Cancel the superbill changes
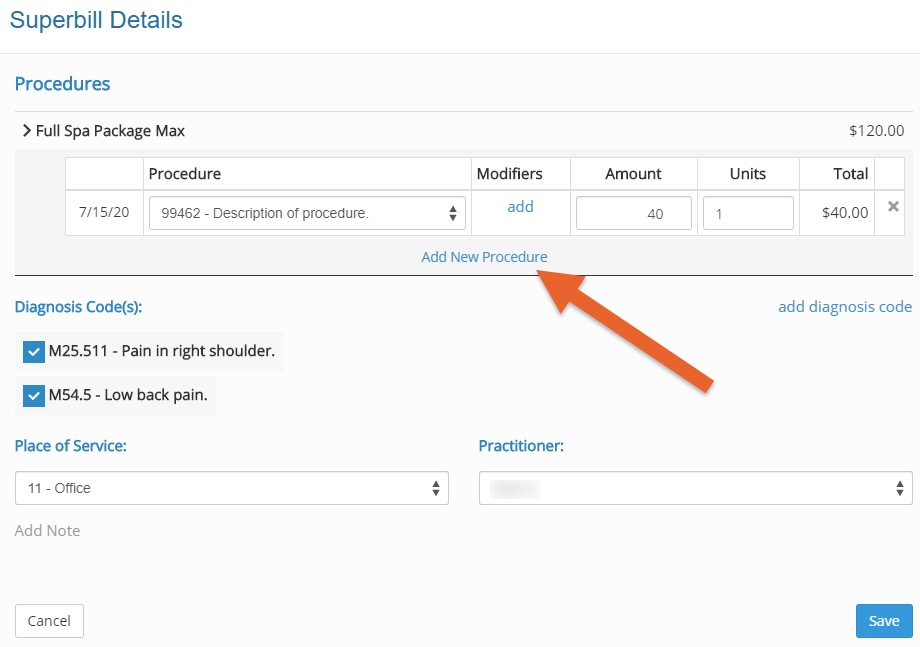The image size is (920, 647). (49, 621)
